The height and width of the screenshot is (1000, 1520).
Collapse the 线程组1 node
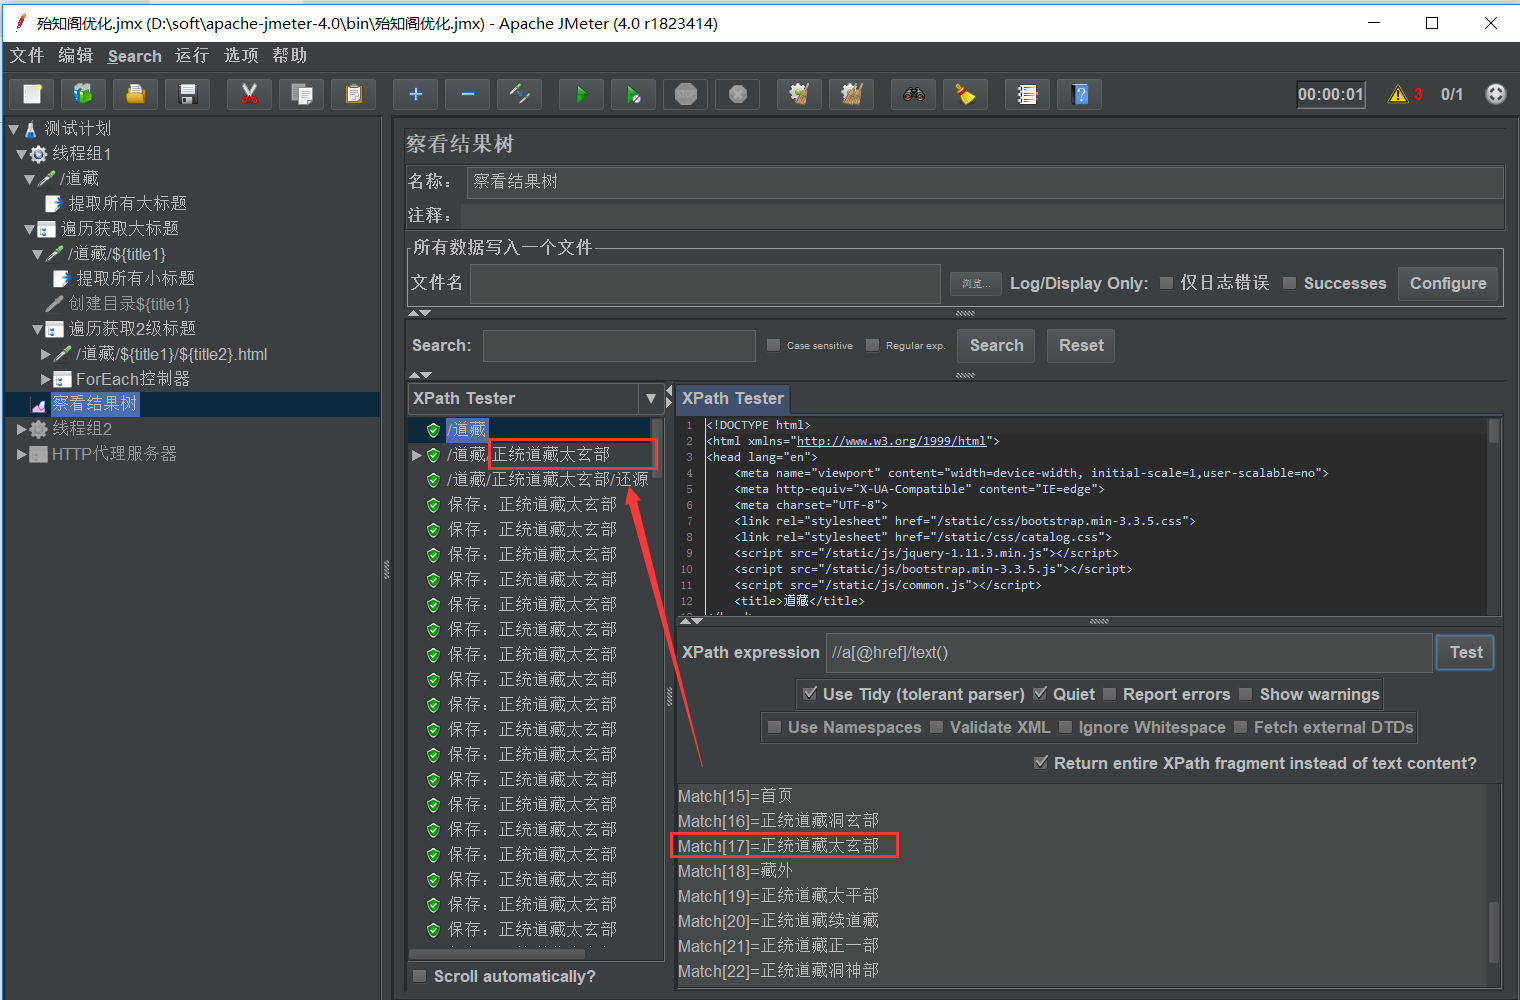click(21, 154)
